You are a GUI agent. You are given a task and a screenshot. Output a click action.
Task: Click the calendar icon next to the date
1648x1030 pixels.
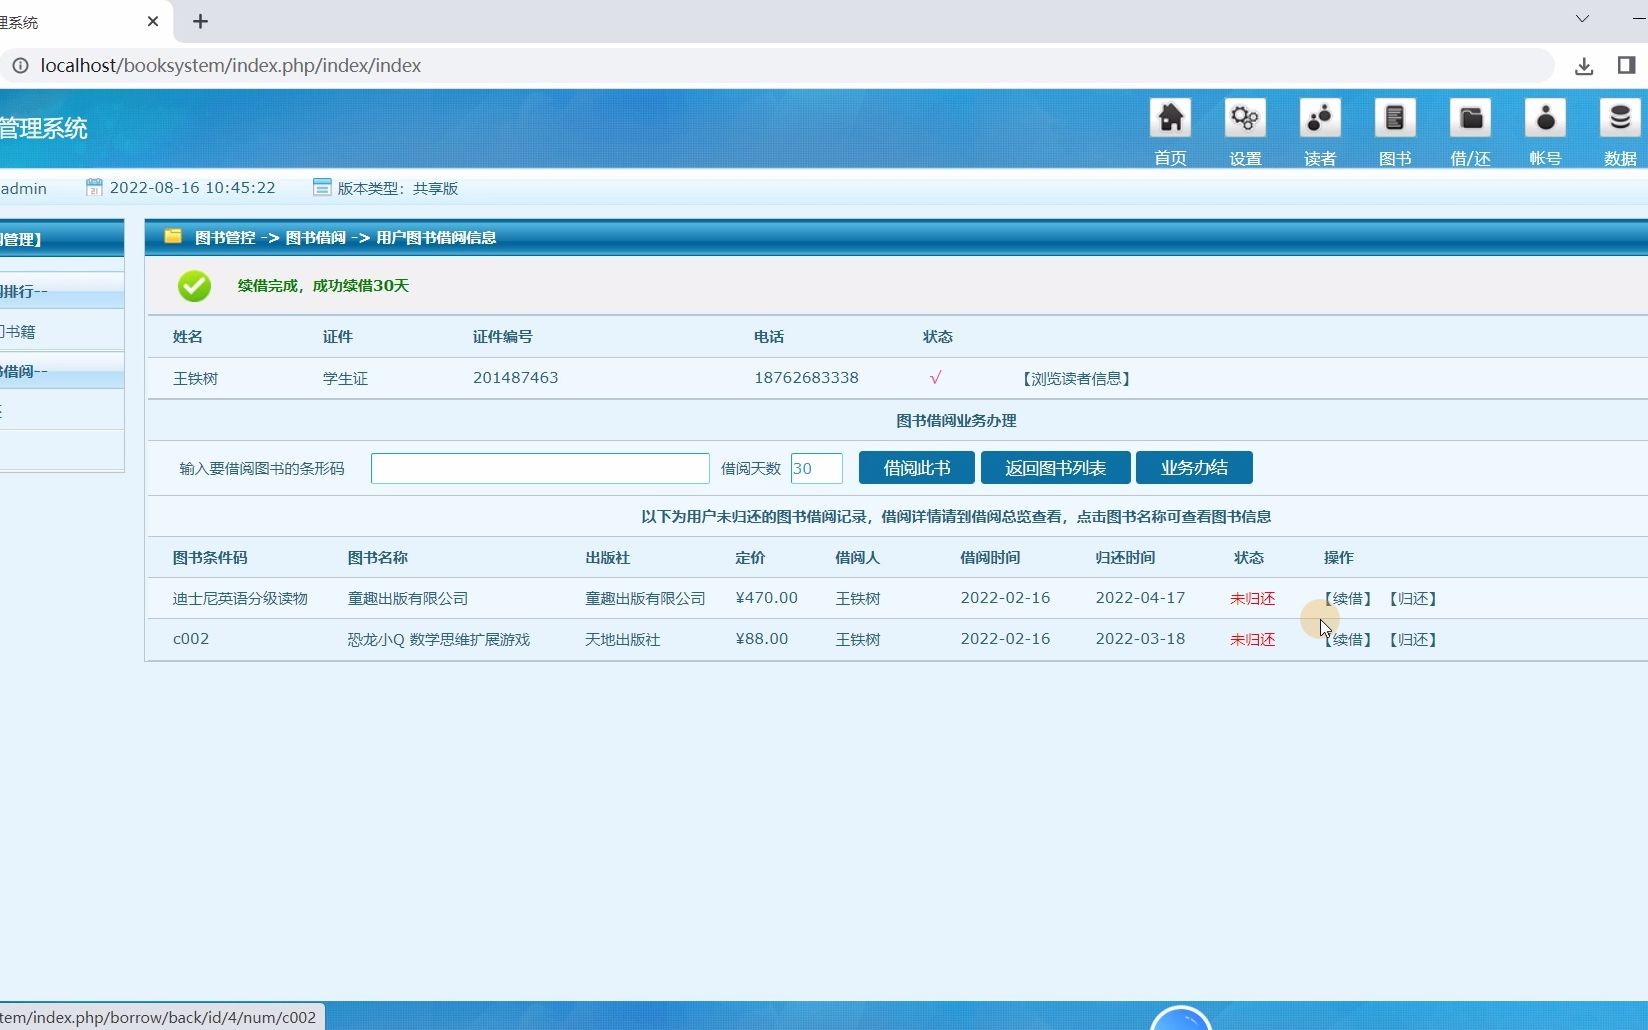(x=95, y=187)
